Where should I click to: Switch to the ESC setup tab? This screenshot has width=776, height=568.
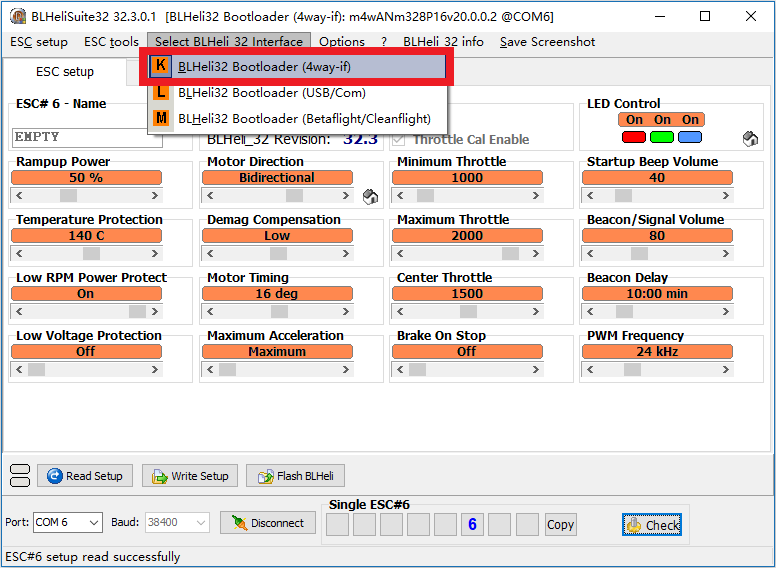point(65,72)
